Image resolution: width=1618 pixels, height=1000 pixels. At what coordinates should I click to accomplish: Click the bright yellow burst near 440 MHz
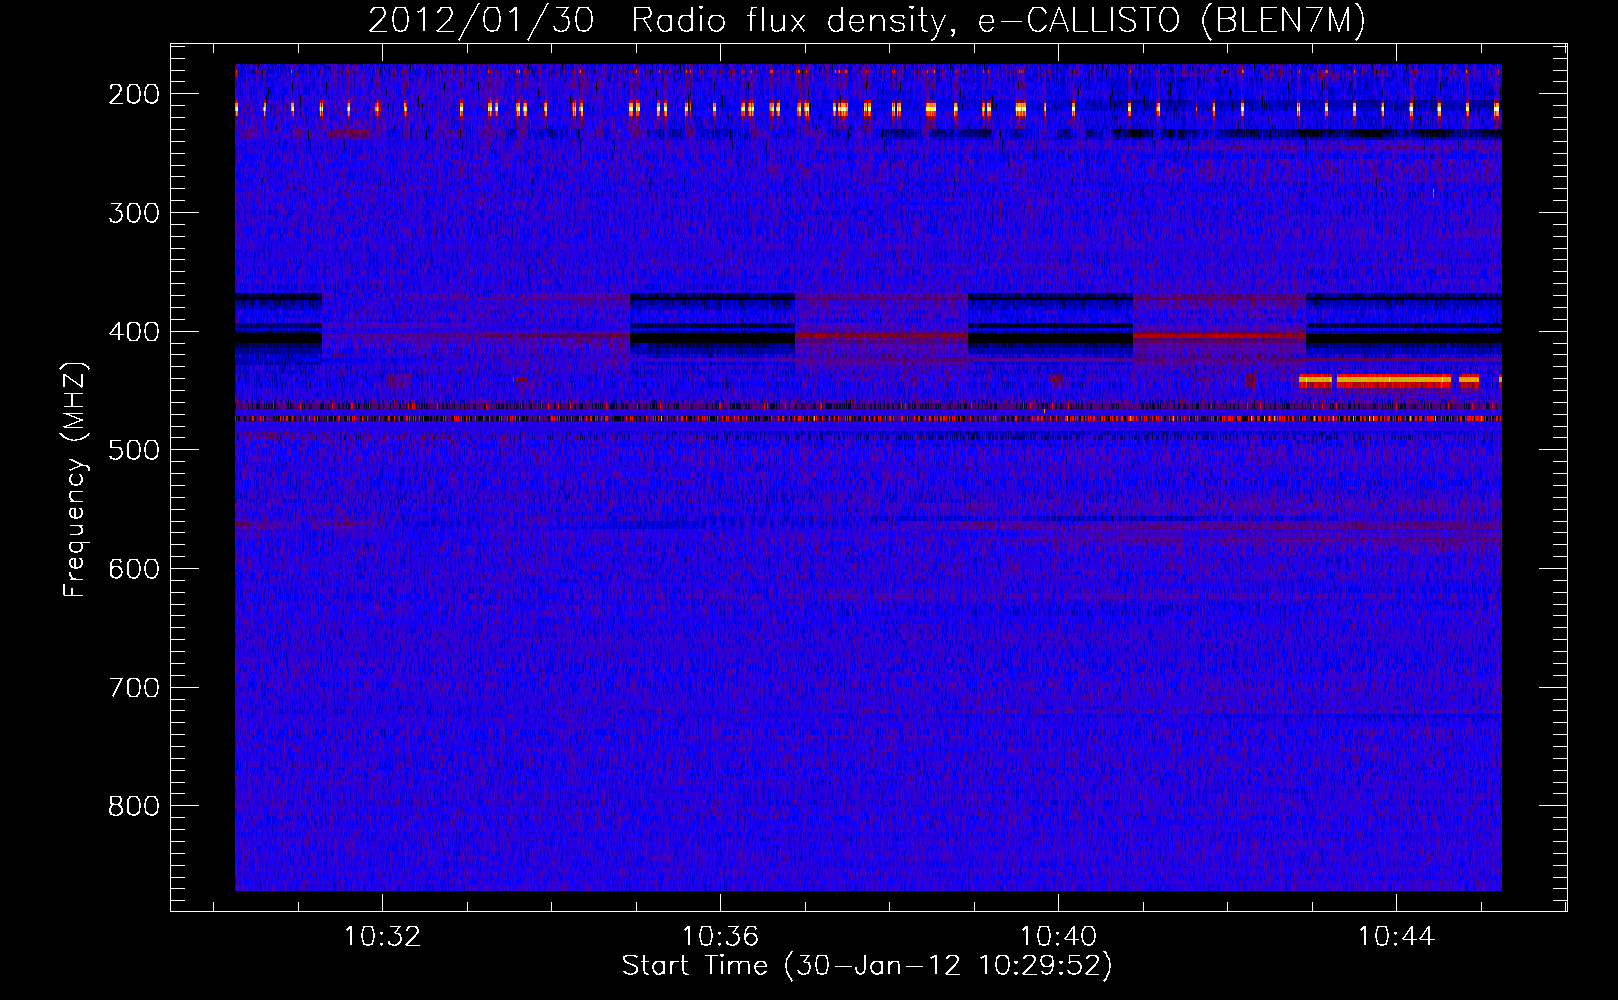(x=1394, y=381)
